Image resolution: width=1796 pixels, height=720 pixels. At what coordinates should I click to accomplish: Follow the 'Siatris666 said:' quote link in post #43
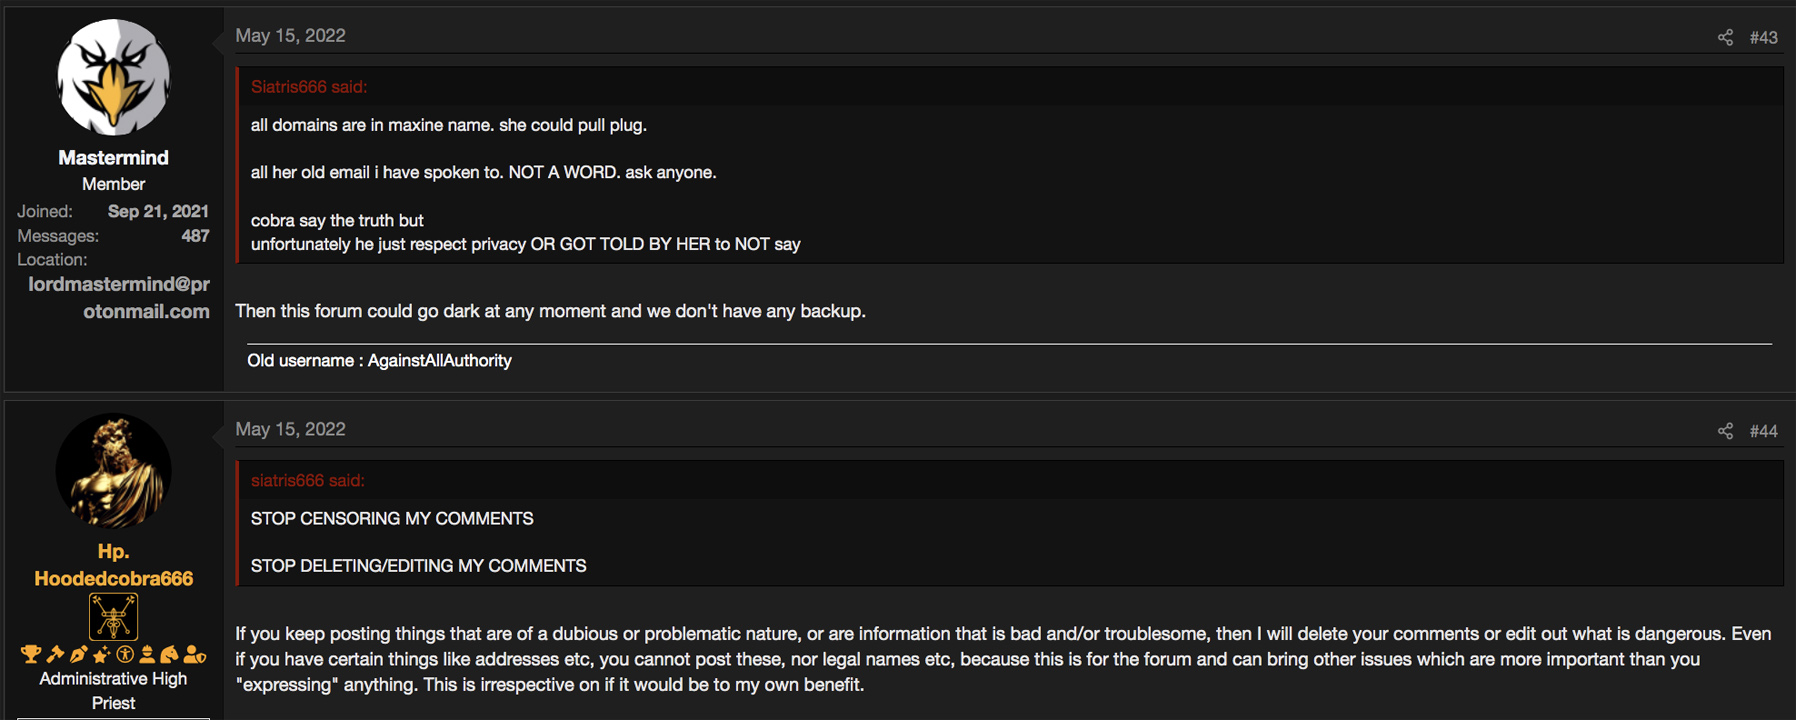click(x=309, y=87)
